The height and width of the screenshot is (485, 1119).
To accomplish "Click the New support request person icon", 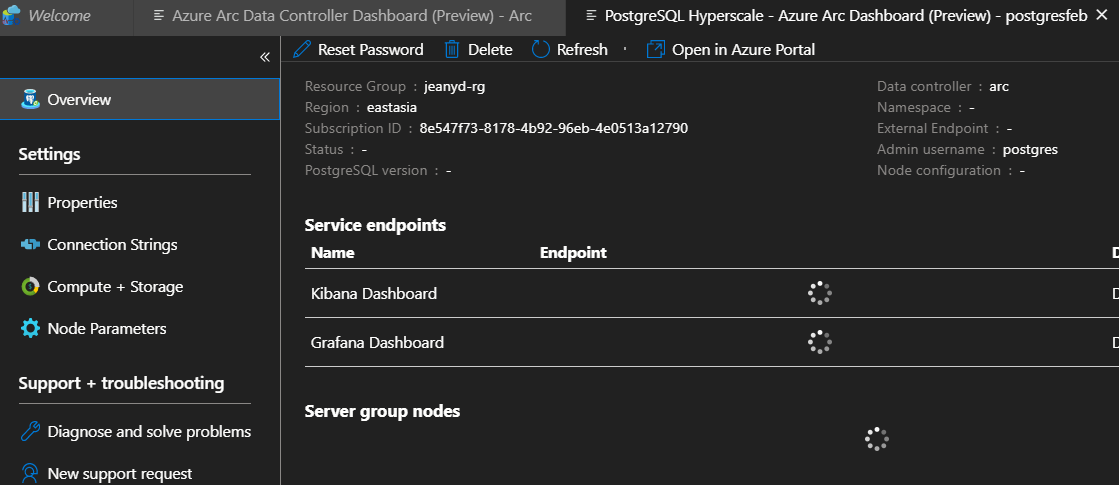I will 30,474.
